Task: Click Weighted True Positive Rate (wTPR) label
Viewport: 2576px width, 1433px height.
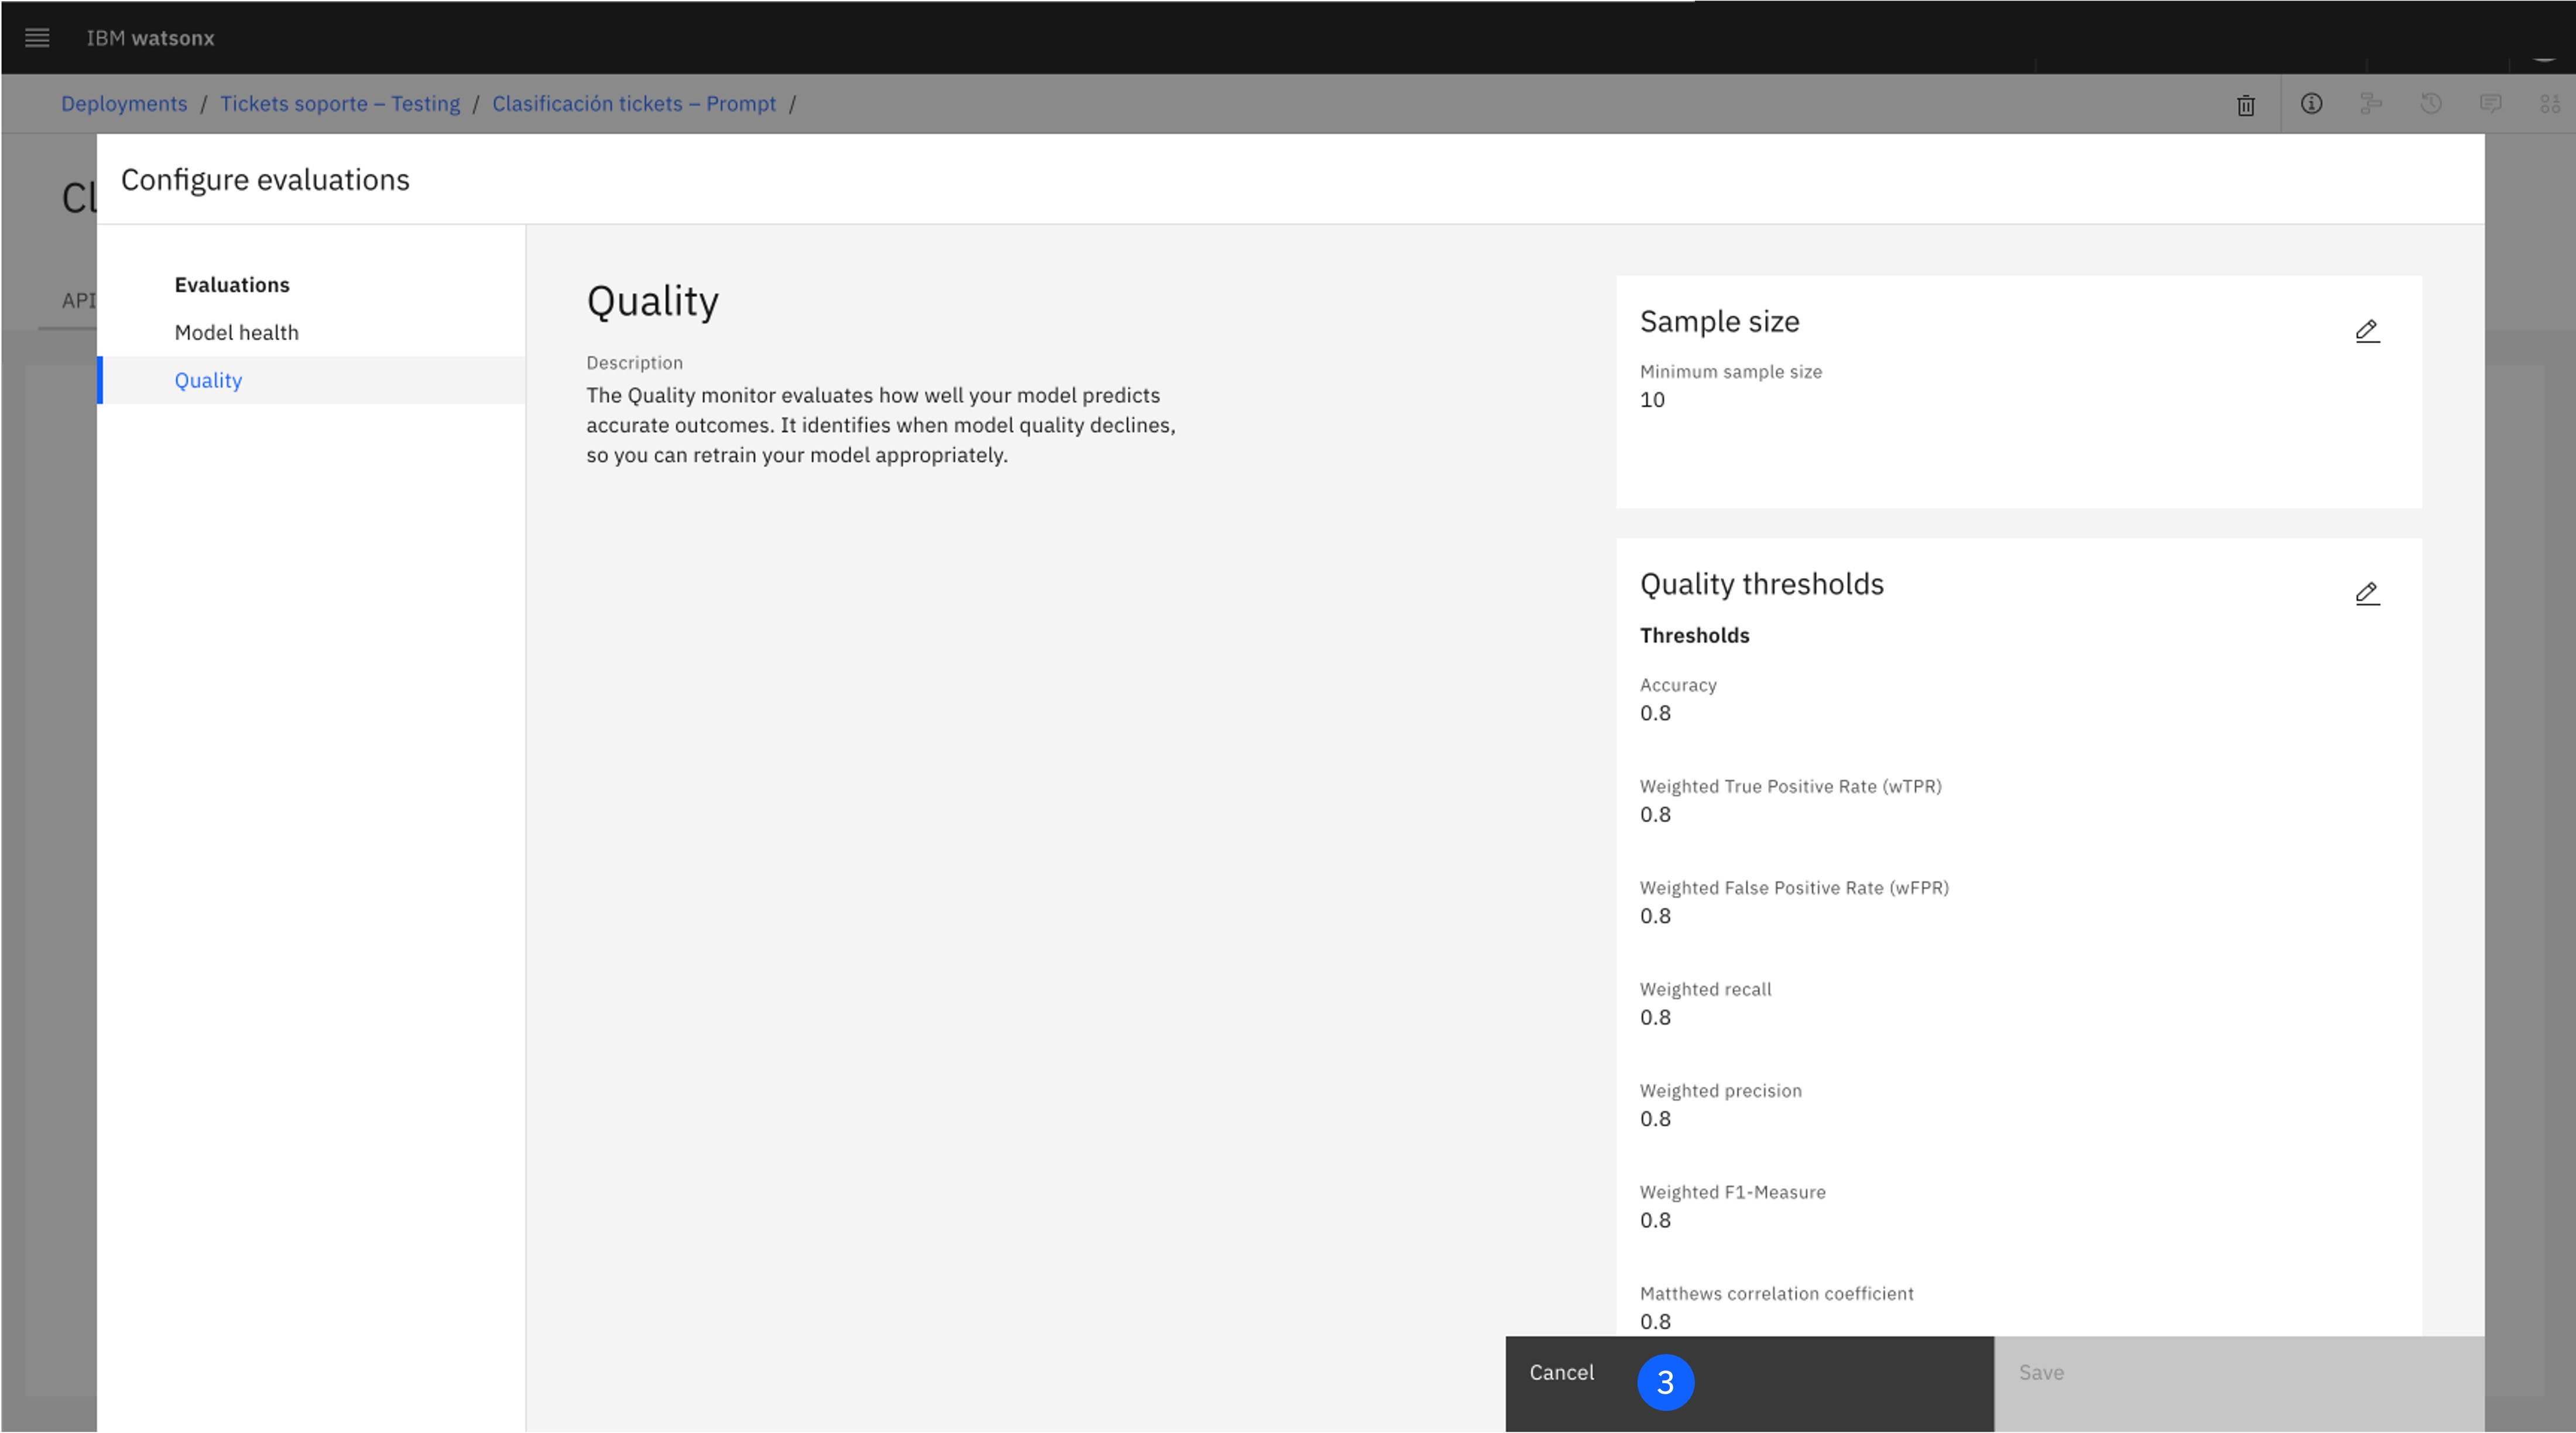Action: point(1790,787)
